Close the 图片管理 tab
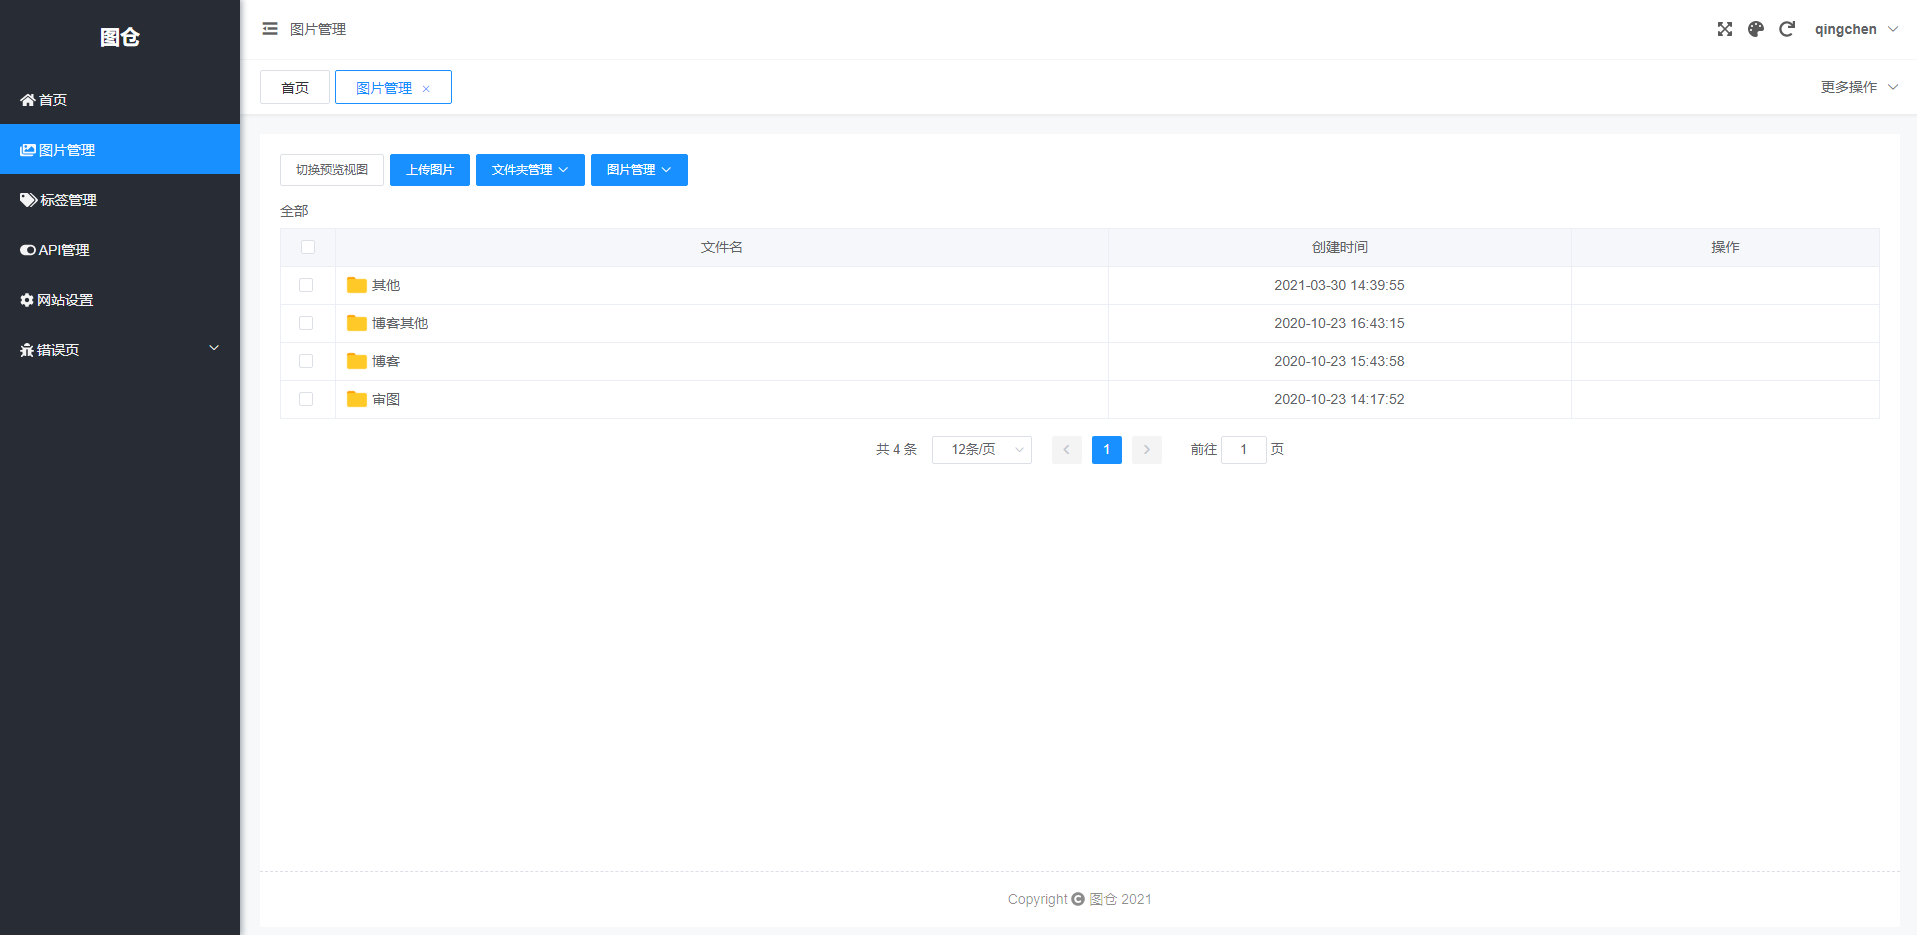 (426, 89)
